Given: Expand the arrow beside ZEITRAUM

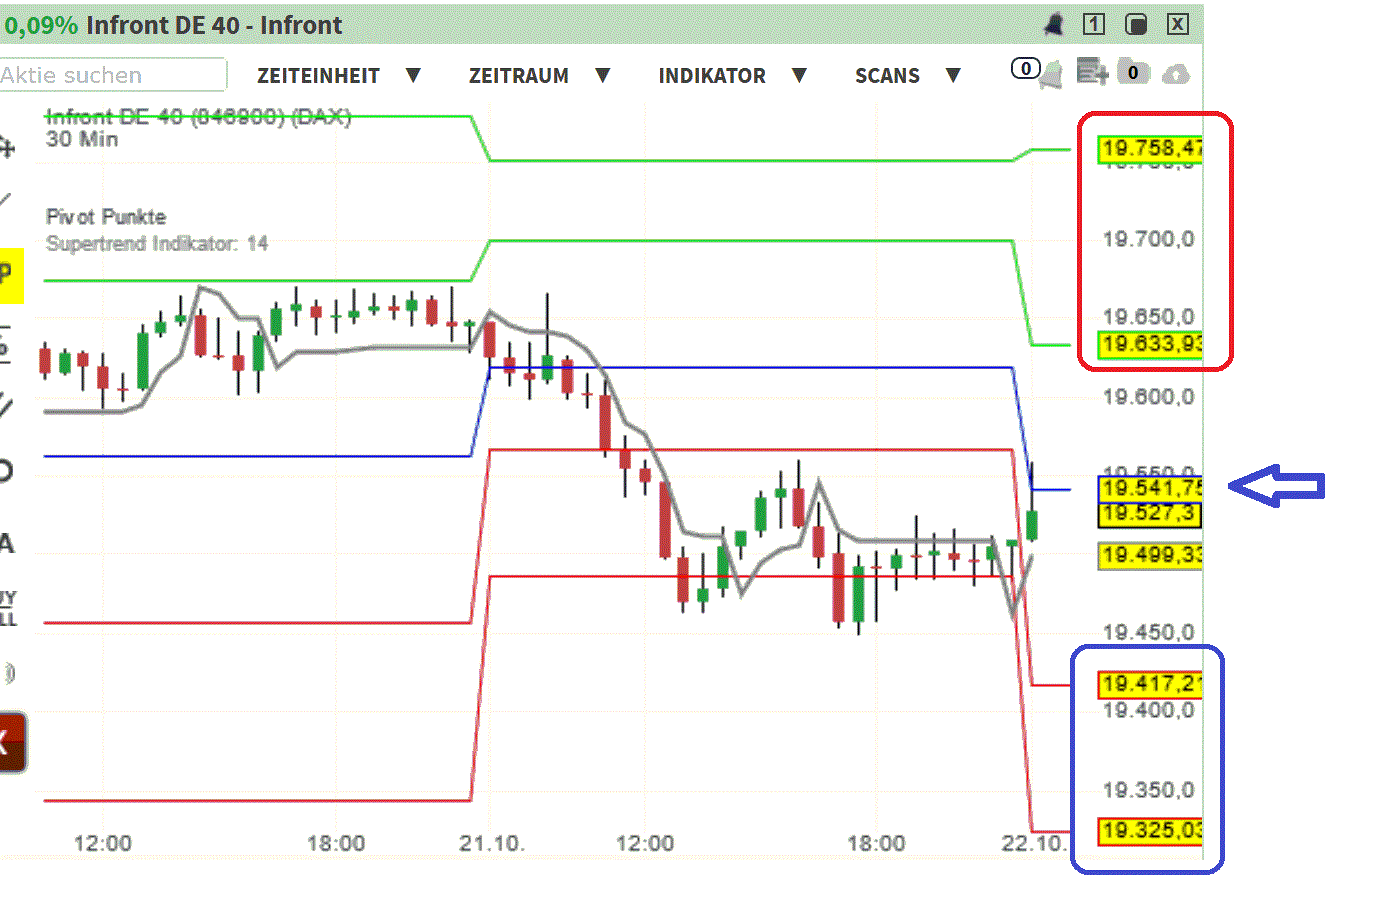Looking at the screenshot, I should (x=602, y=75).
